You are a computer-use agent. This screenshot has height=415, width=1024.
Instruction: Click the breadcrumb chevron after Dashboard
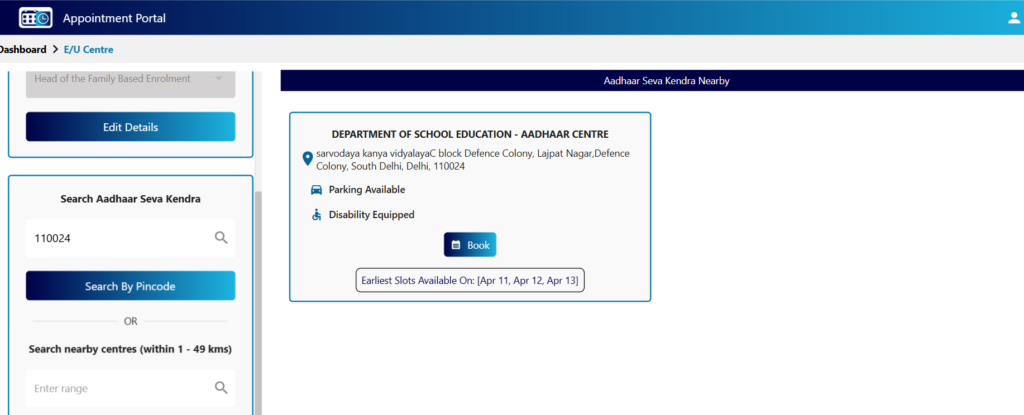click(56, 49)
